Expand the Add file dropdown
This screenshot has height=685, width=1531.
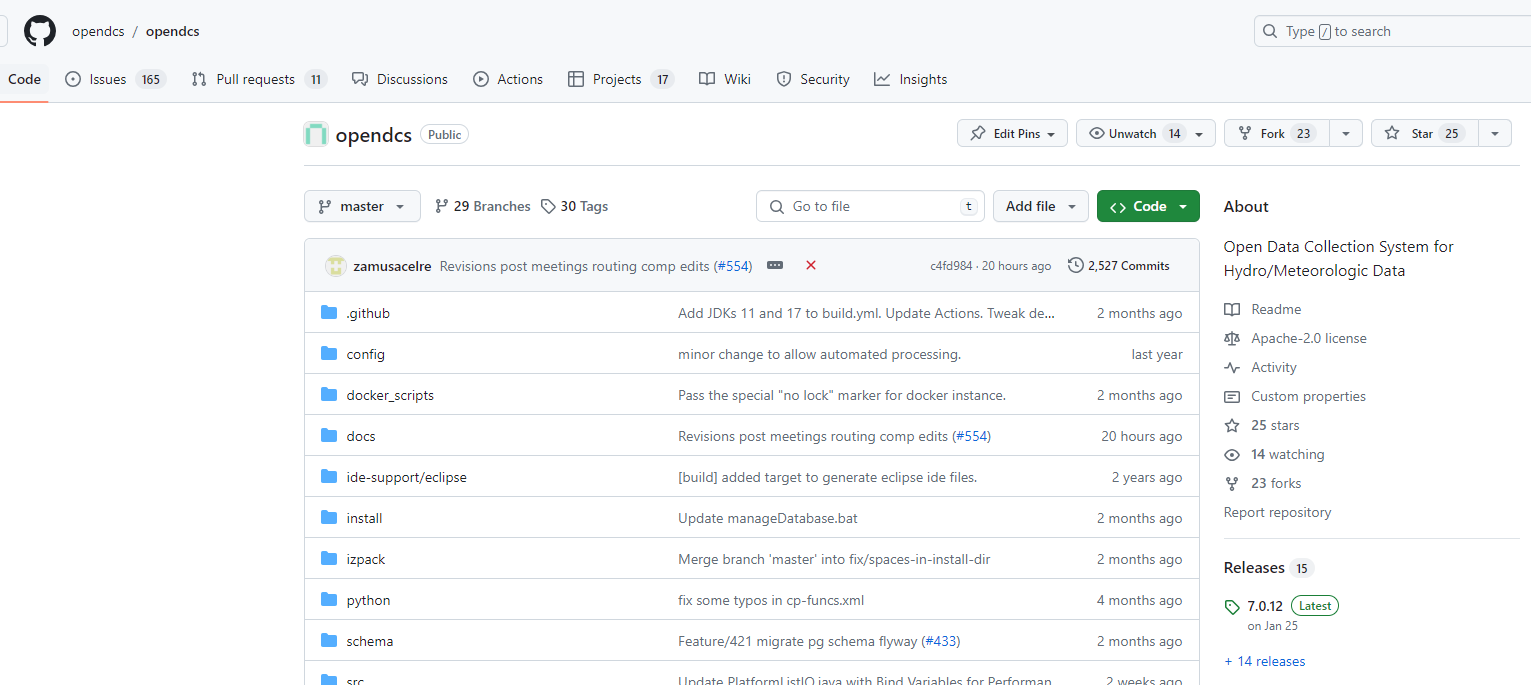point(1041,207)
